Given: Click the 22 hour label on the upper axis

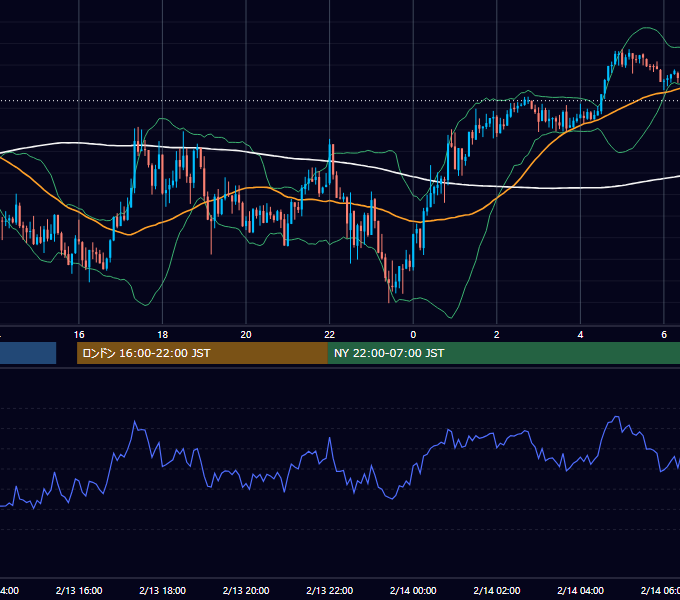Looking at the screenshot, I should click(330, 335).
